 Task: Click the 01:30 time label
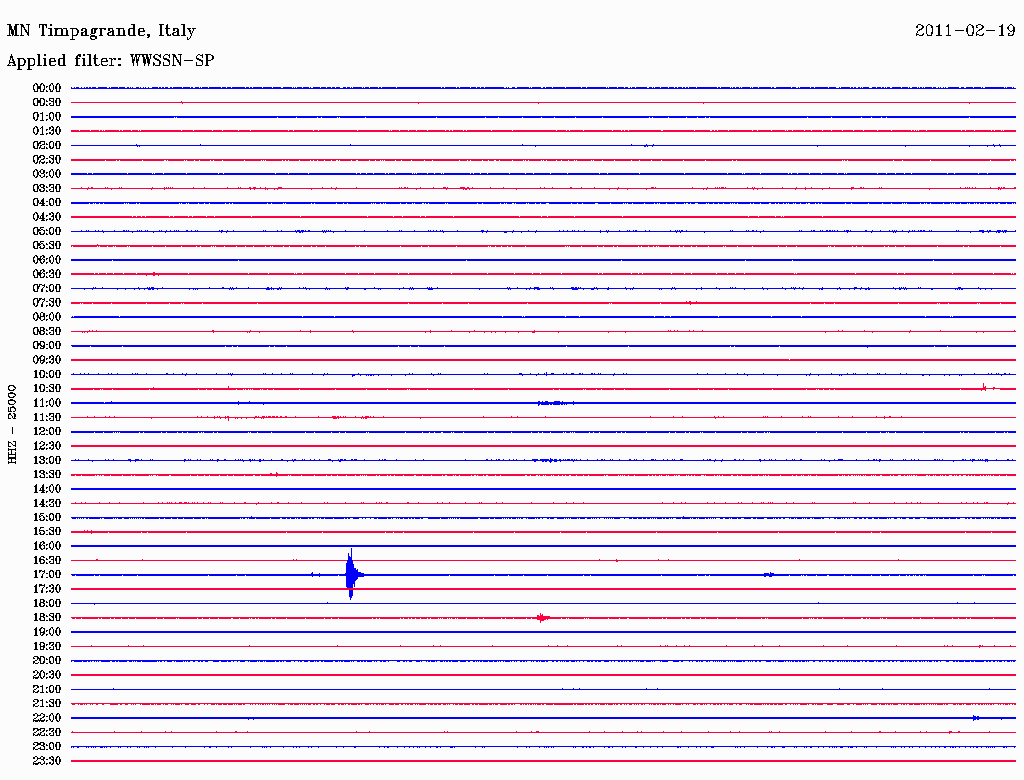tap(47, 131)
